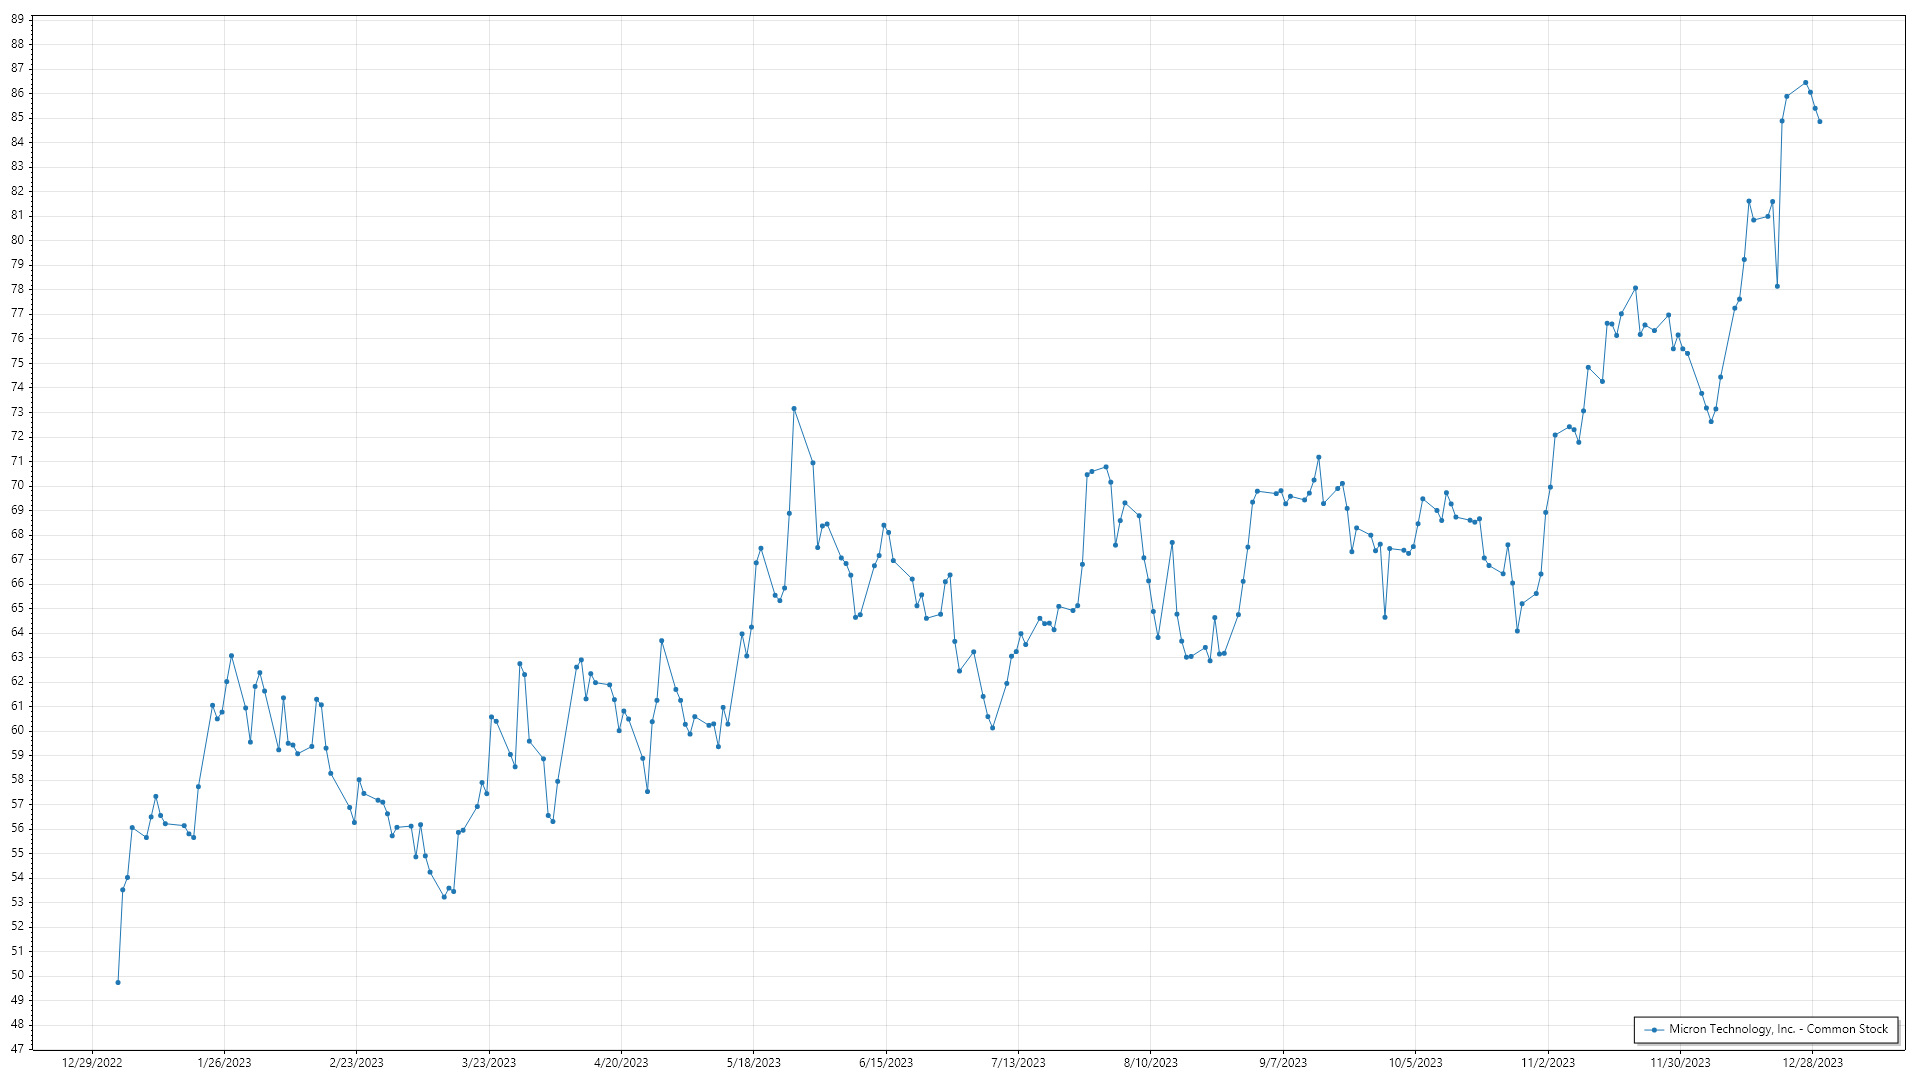Click the 8/10/2023 x-axis date label

point(1150,1063)
